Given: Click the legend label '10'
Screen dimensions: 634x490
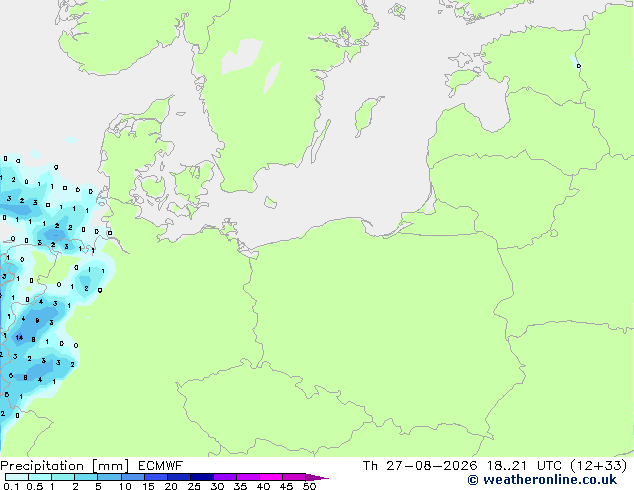Looking at the screenshot, I should click(x=125, y=486).
